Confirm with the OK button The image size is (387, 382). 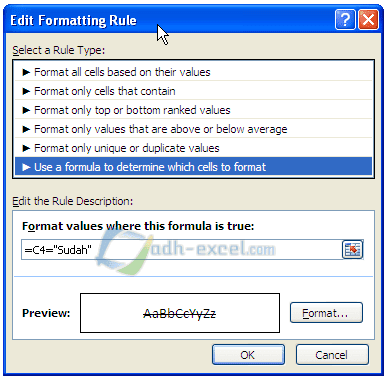click(x=248, y=355)
